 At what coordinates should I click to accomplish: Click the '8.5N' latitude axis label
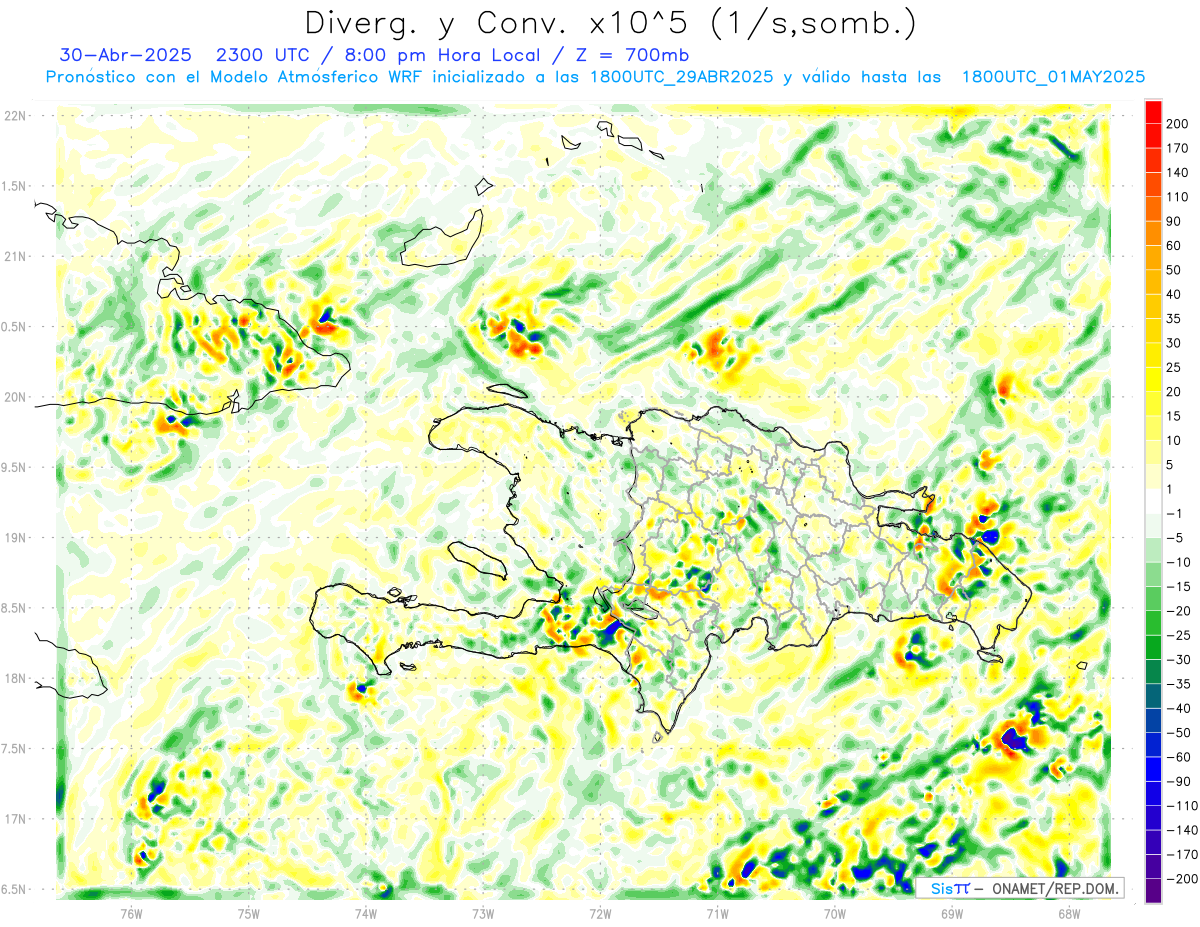coord(15,608)
